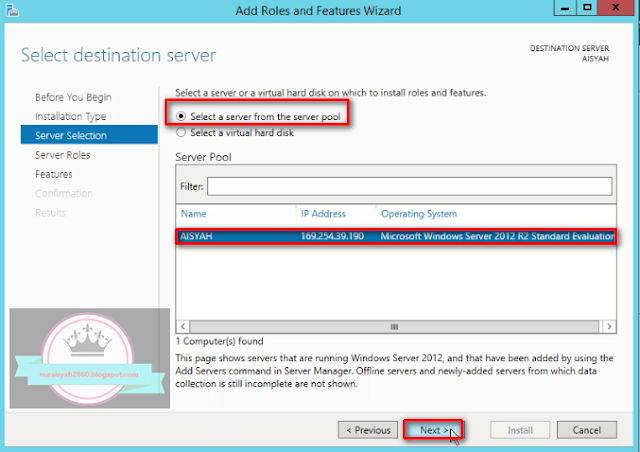Click the '1 Computer(s) found' text
640x452 pixels.
[219, 341]
